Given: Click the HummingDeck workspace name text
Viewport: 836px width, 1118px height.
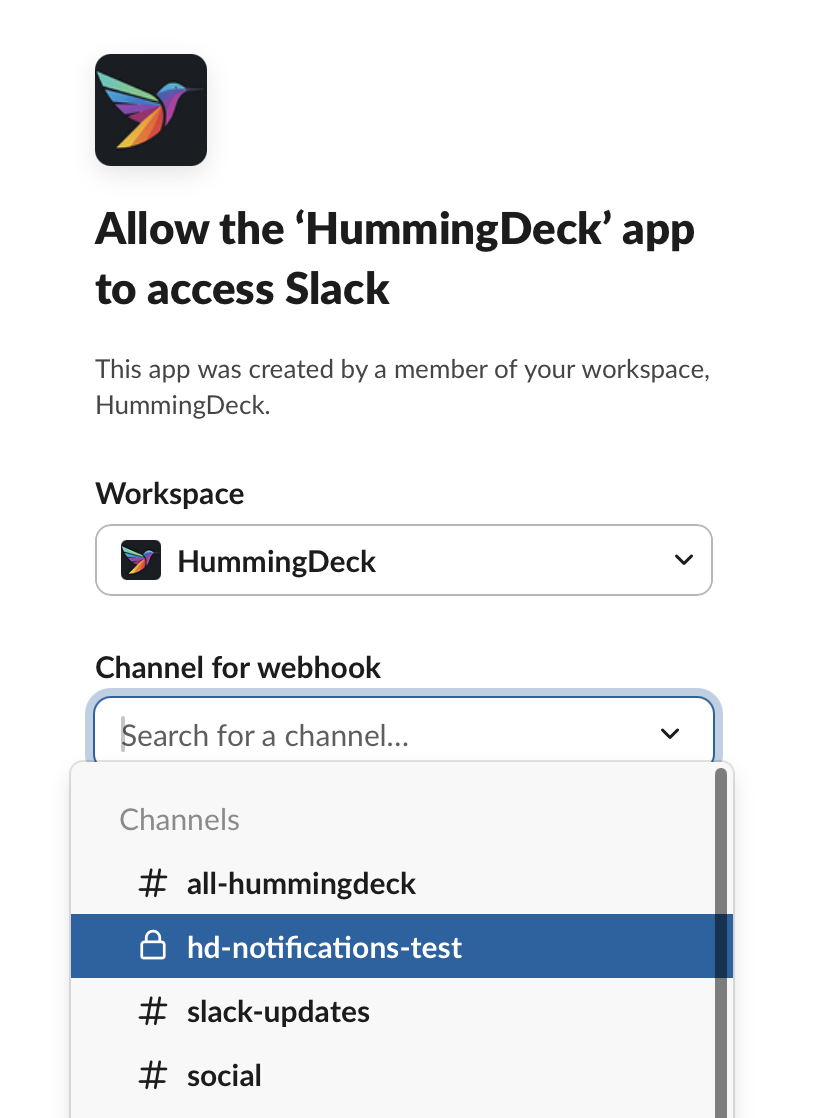Looking at the screenshot, I should (277, 560).
